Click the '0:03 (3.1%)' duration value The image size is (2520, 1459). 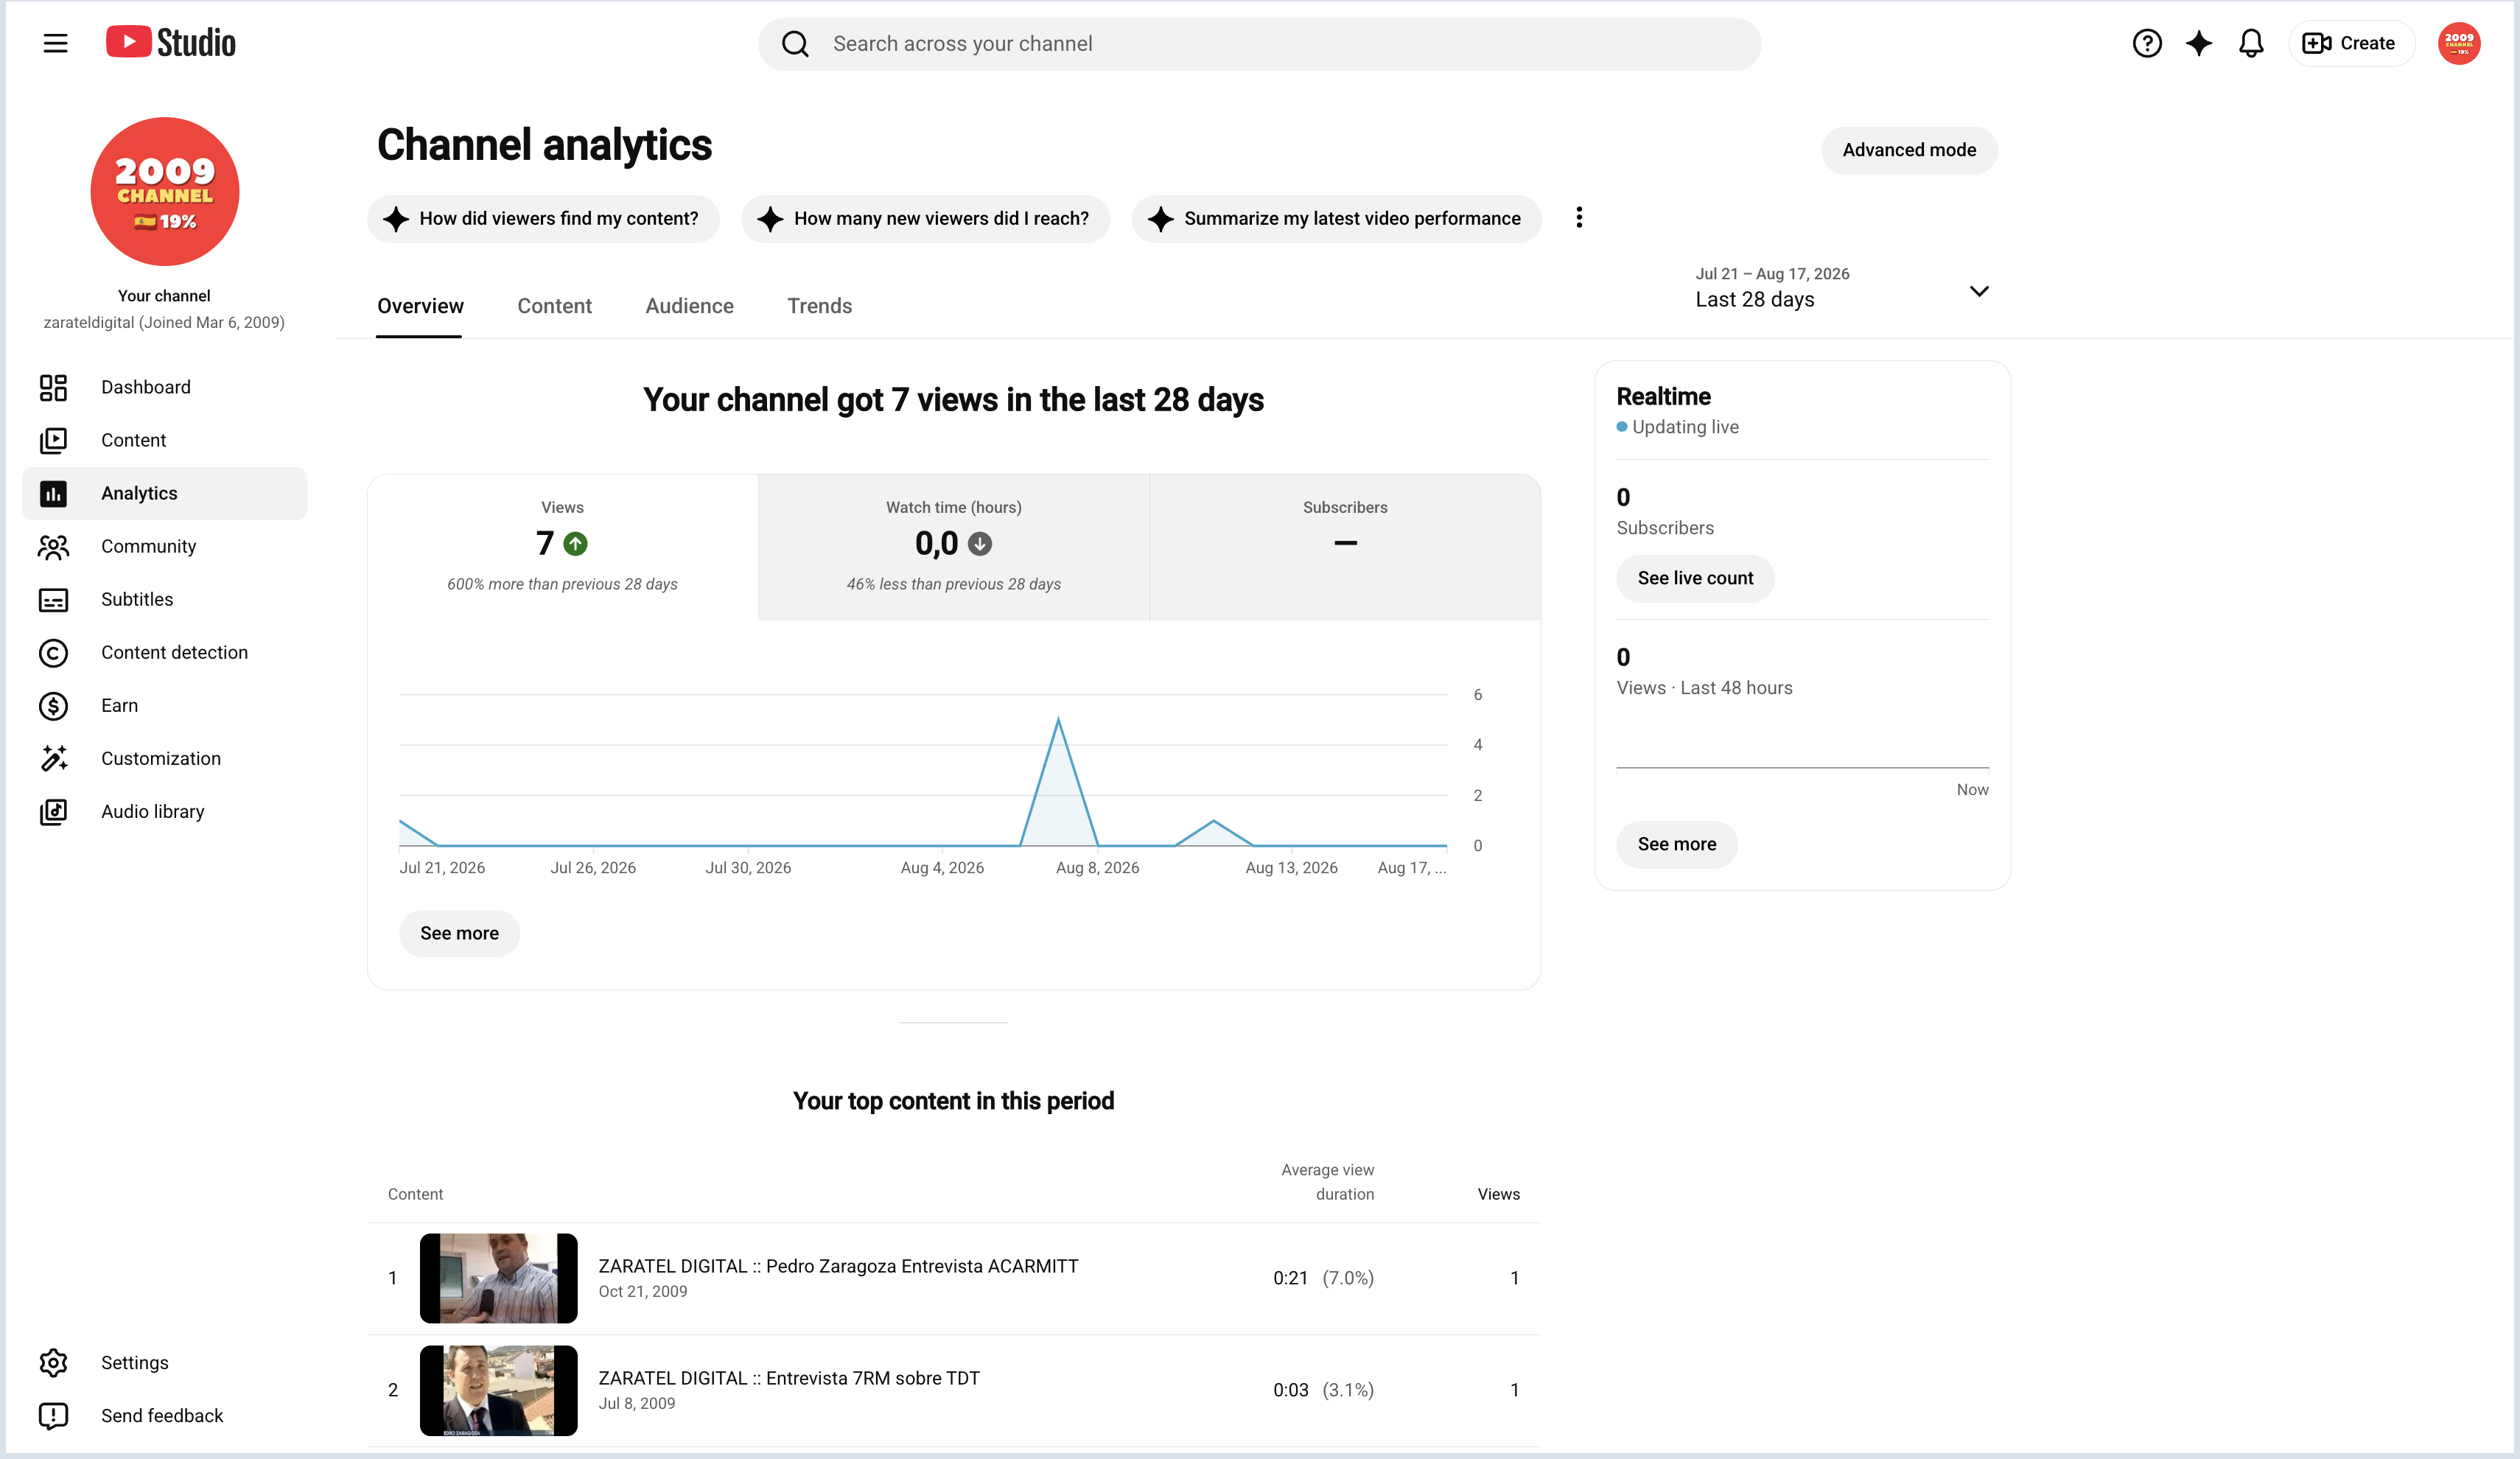[x=1323, y=1390]
